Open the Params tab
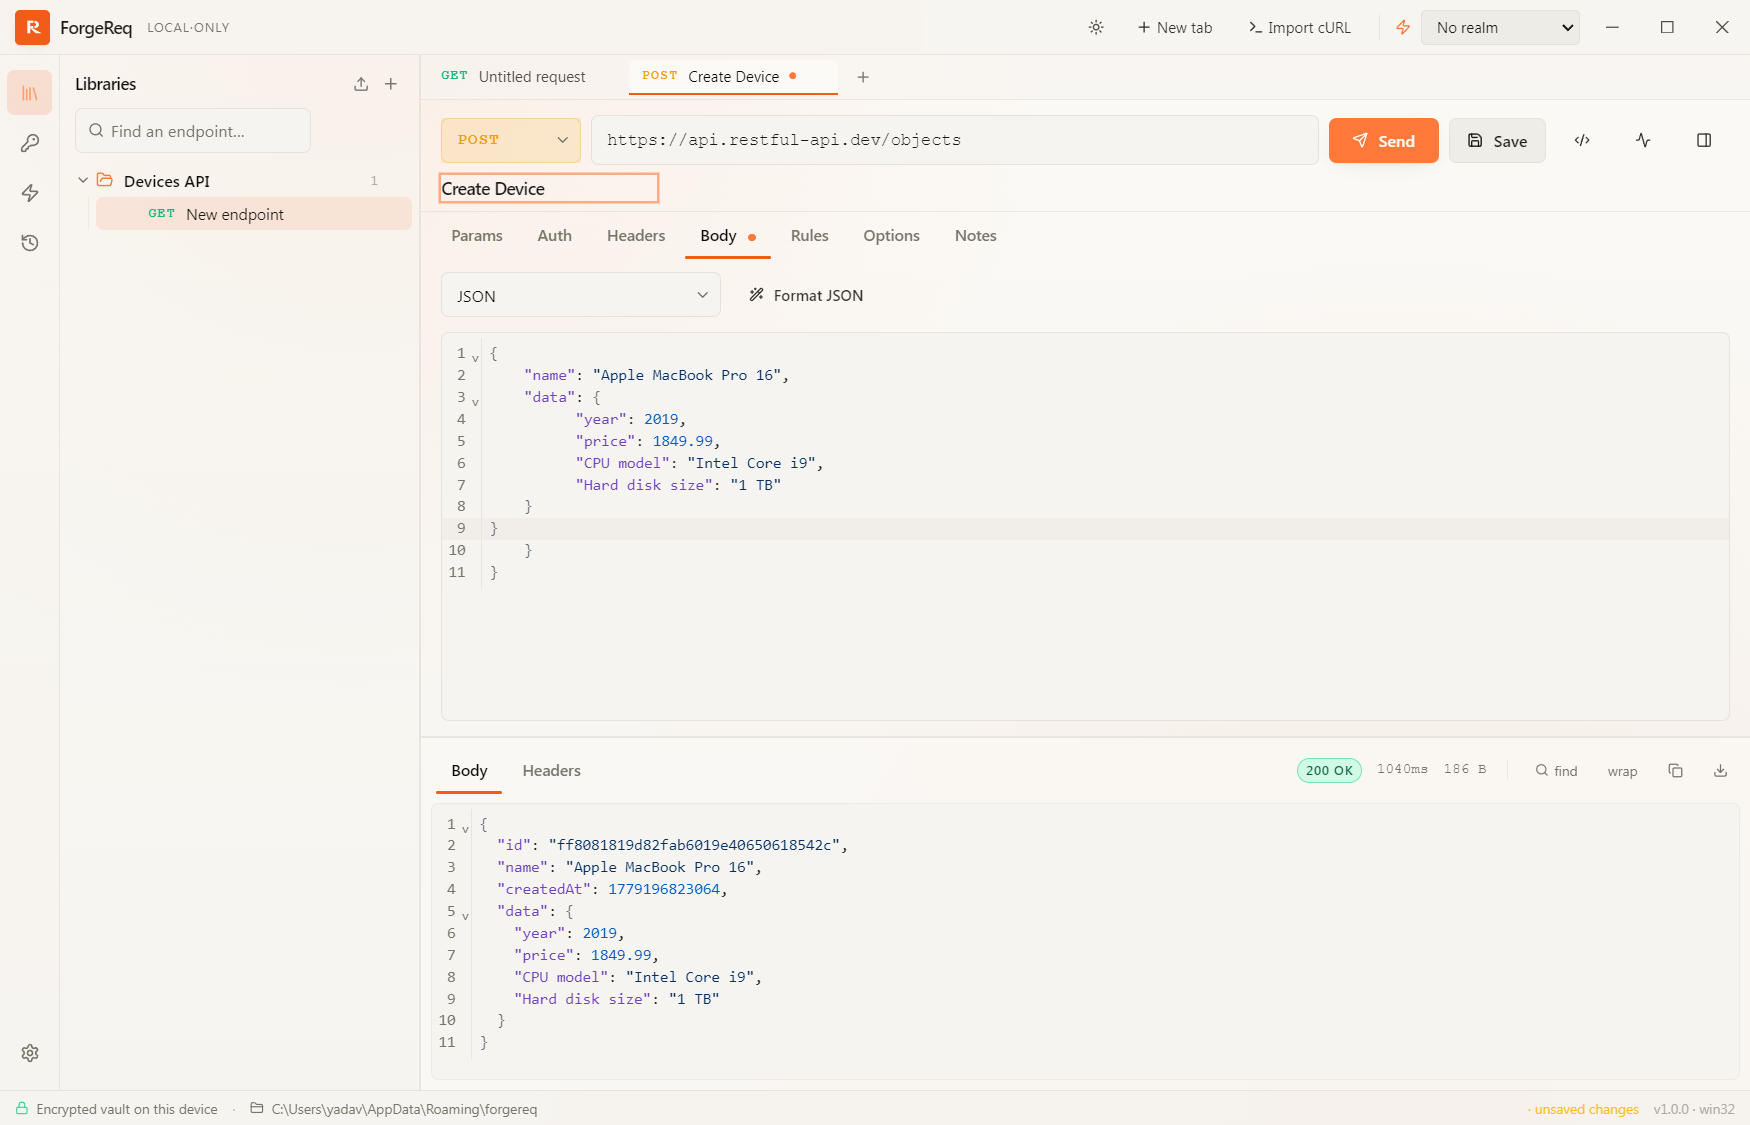The height and width of the screenshot is (1125, 1750). tap(477, 236)
